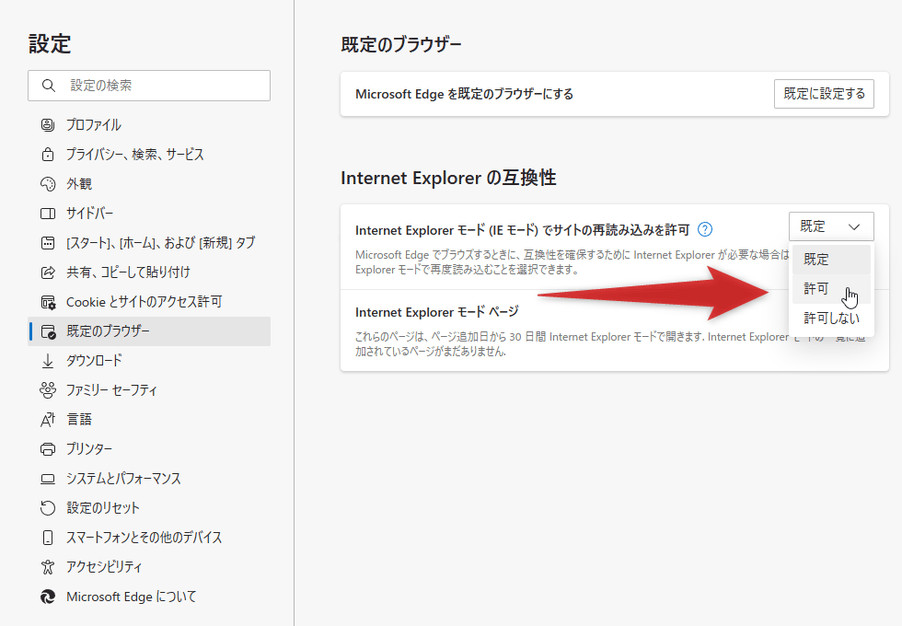
Task: Click the Family Safety people icon
Action: [48, 390]
